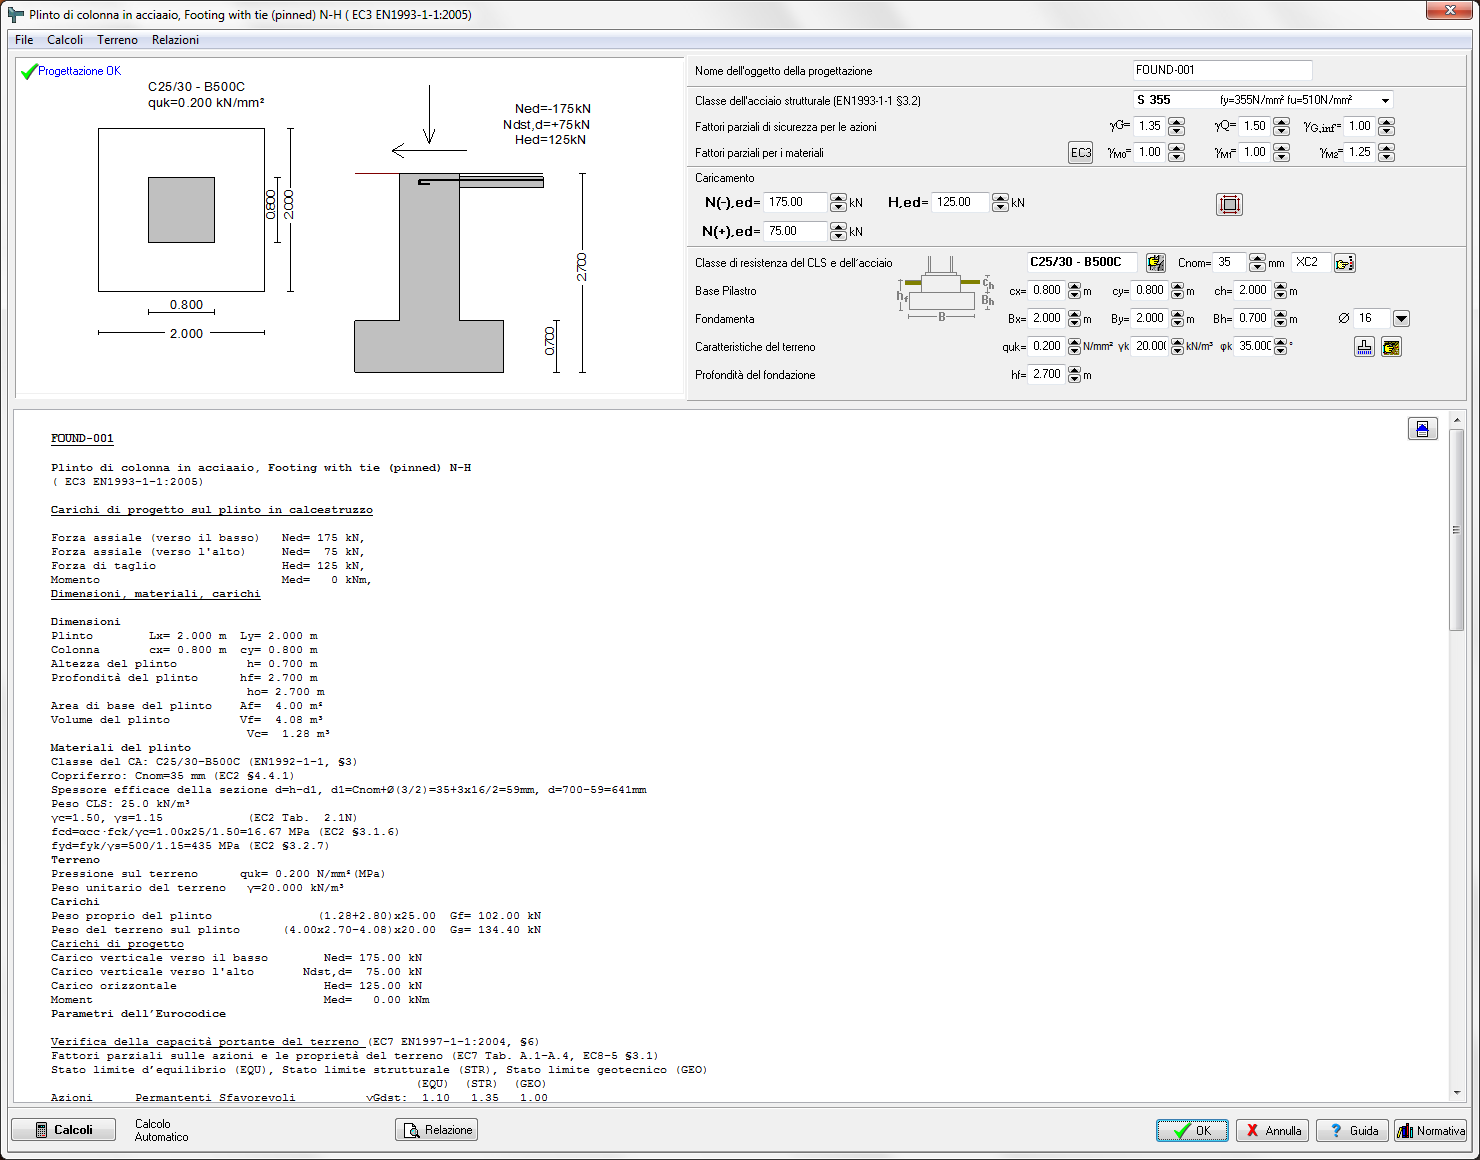Image resolution: width=1480 pixels, height=1160 pixels.
Task: Click the C25/30 - B500C concrete class field
Action: [1082, 263]
